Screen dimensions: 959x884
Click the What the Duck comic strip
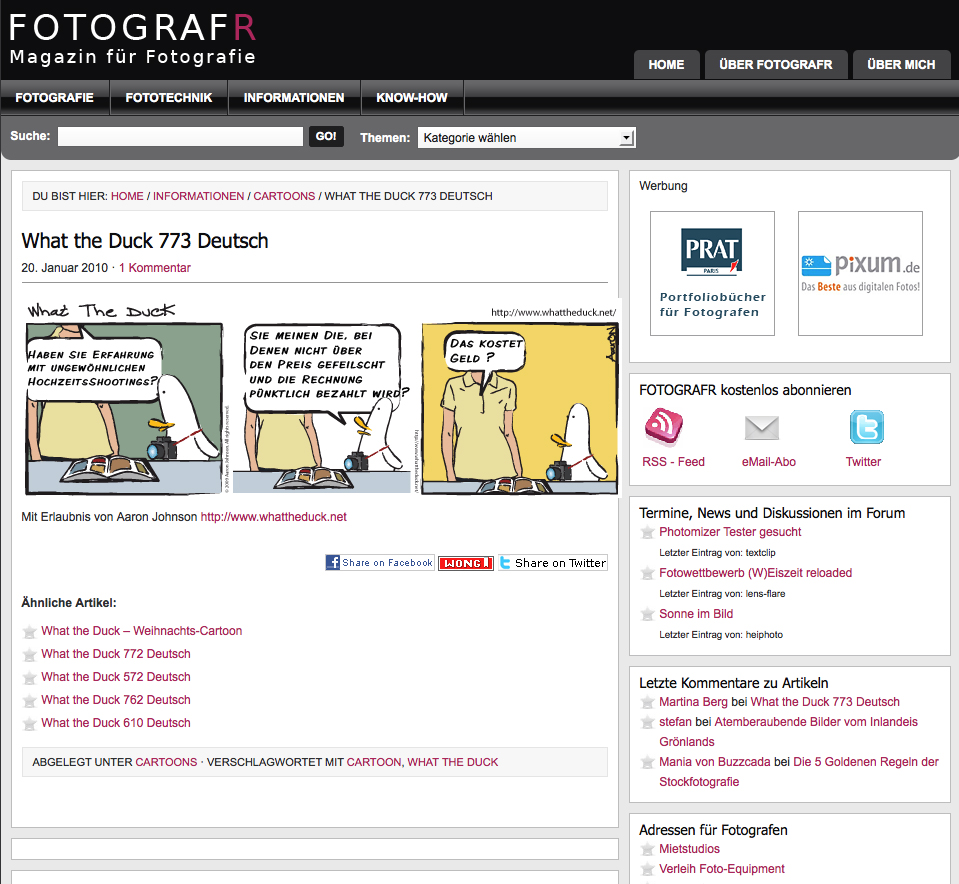(x=322, y=398)
